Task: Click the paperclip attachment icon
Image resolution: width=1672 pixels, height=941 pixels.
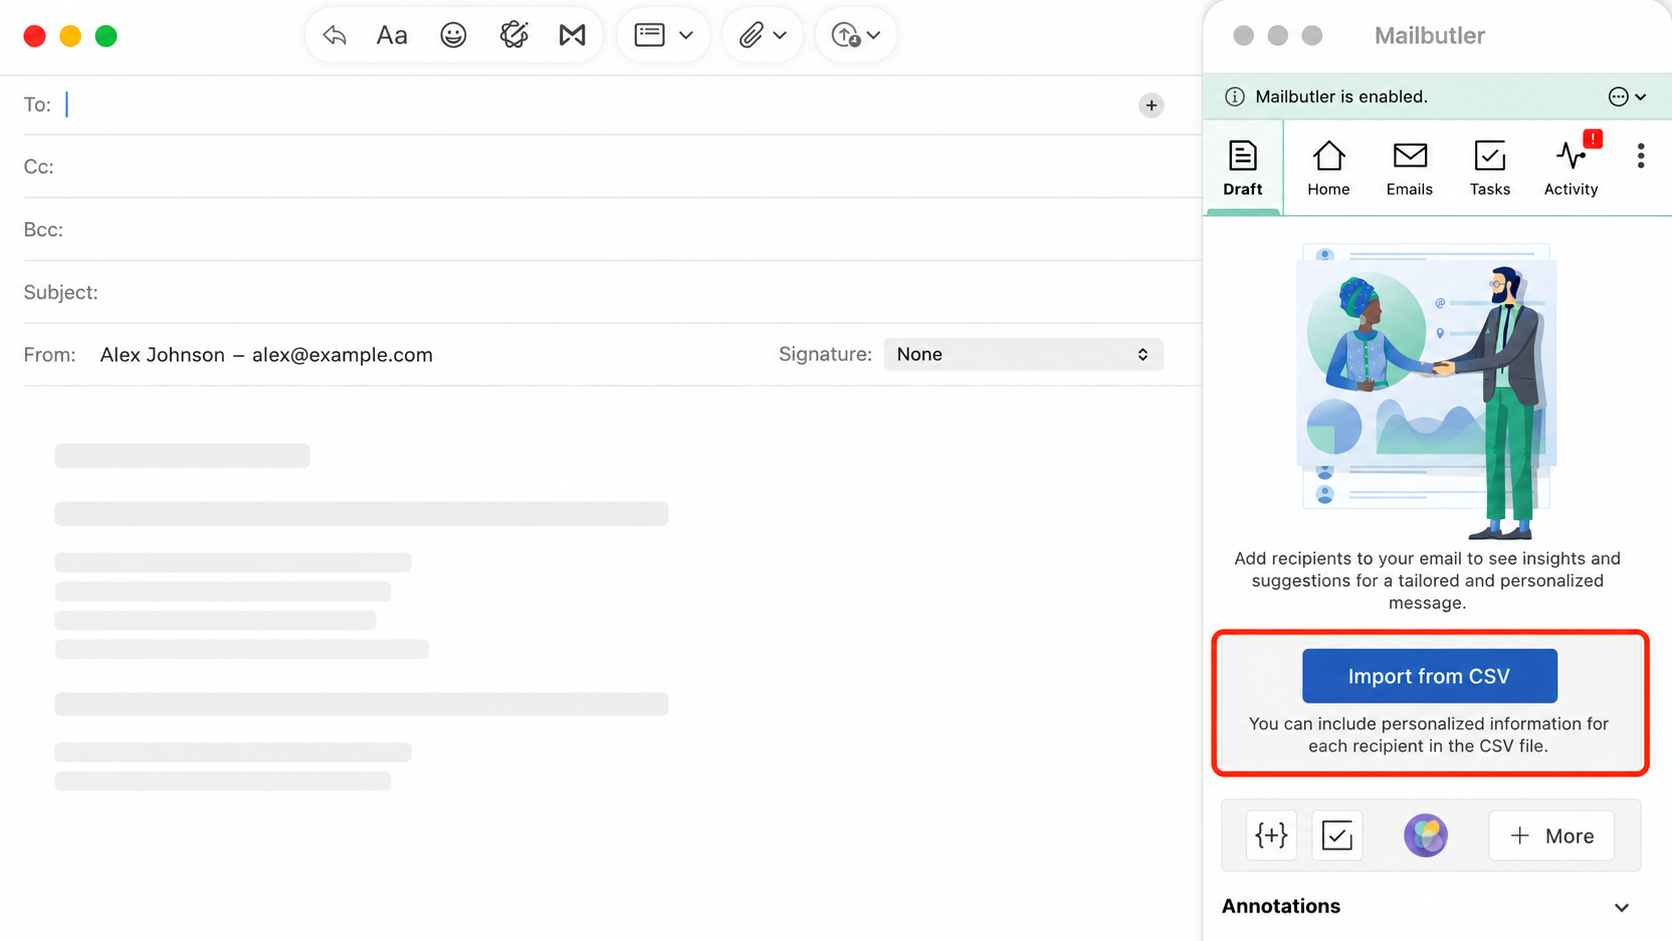Action: pyautogui.click(x=750, y=35)
